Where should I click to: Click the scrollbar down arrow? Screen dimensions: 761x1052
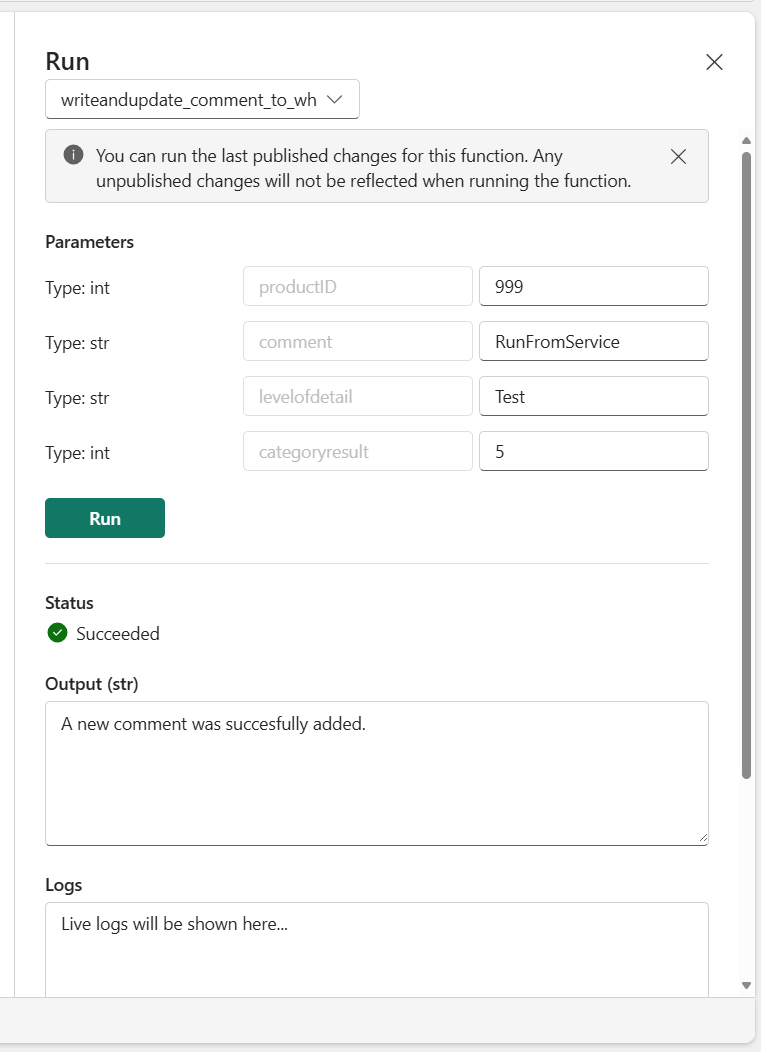pyautogui.click(x=746, y=986)
